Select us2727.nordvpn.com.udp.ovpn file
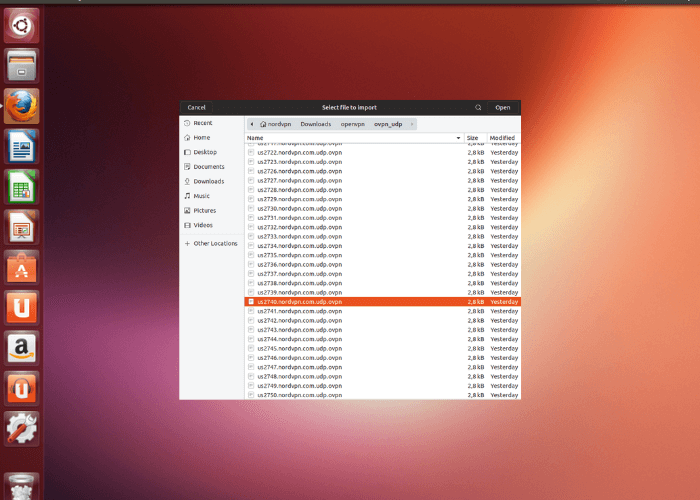The image size is (700, 500). [x=383, y=180]
